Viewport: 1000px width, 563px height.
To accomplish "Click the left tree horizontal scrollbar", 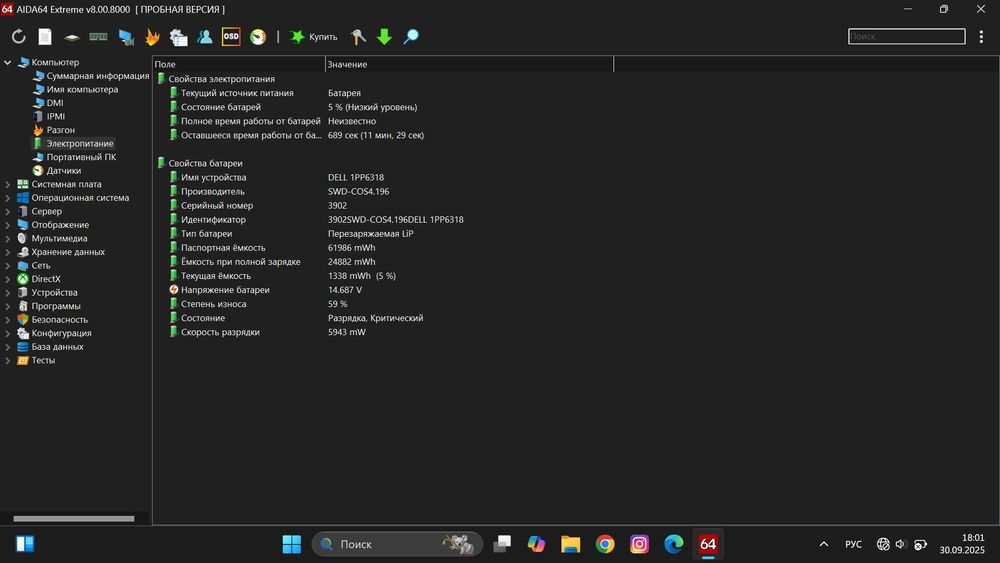I will pyautogui.click(x=74, y=518).
